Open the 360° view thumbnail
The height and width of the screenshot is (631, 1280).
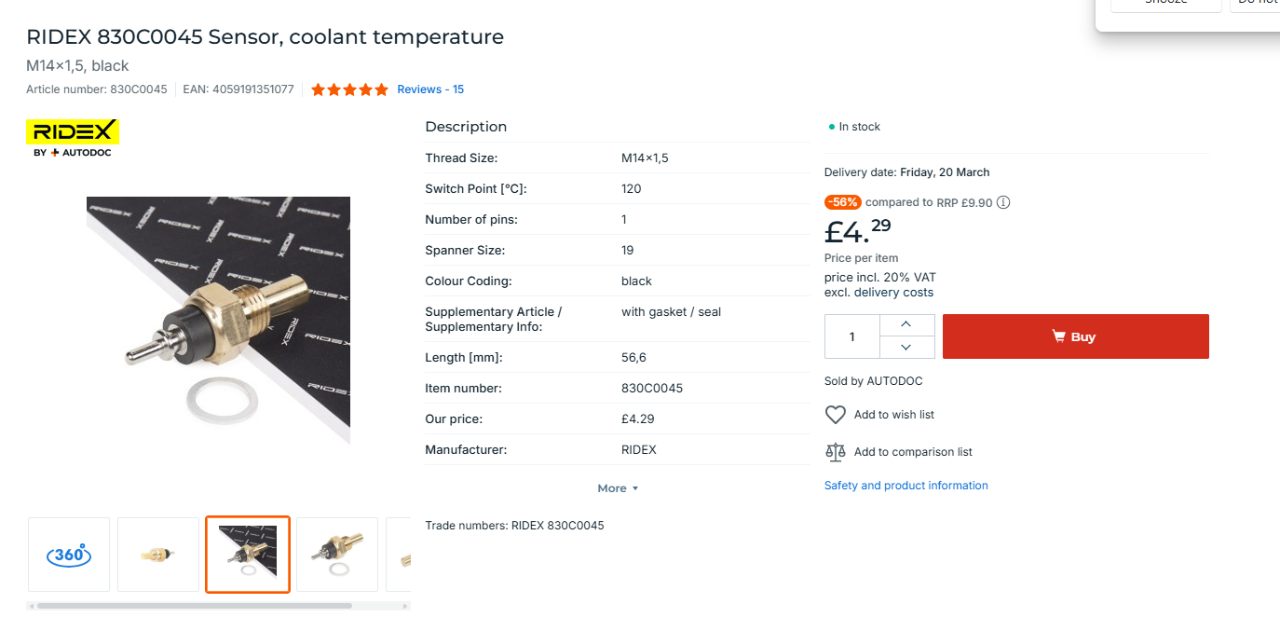click(x=69, y=554)
